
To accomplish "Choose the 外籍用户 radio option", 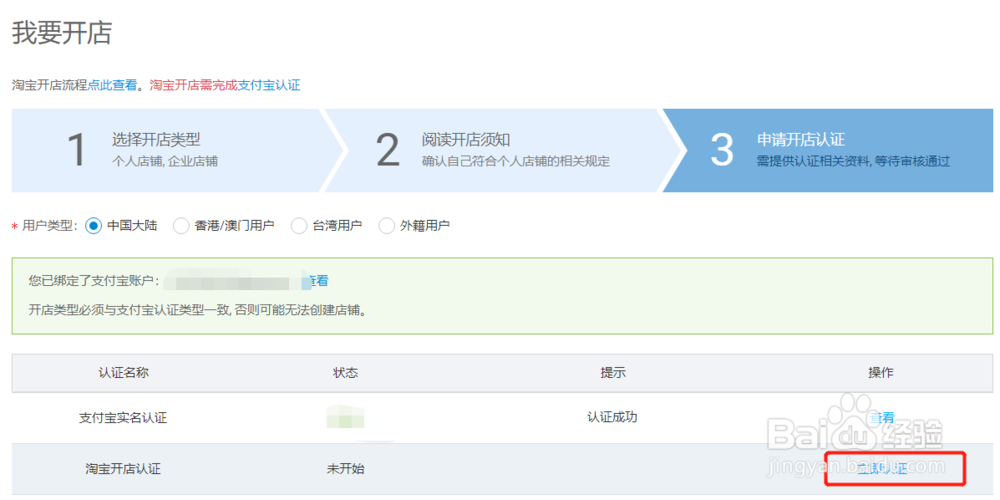I will tap(386, 226).
